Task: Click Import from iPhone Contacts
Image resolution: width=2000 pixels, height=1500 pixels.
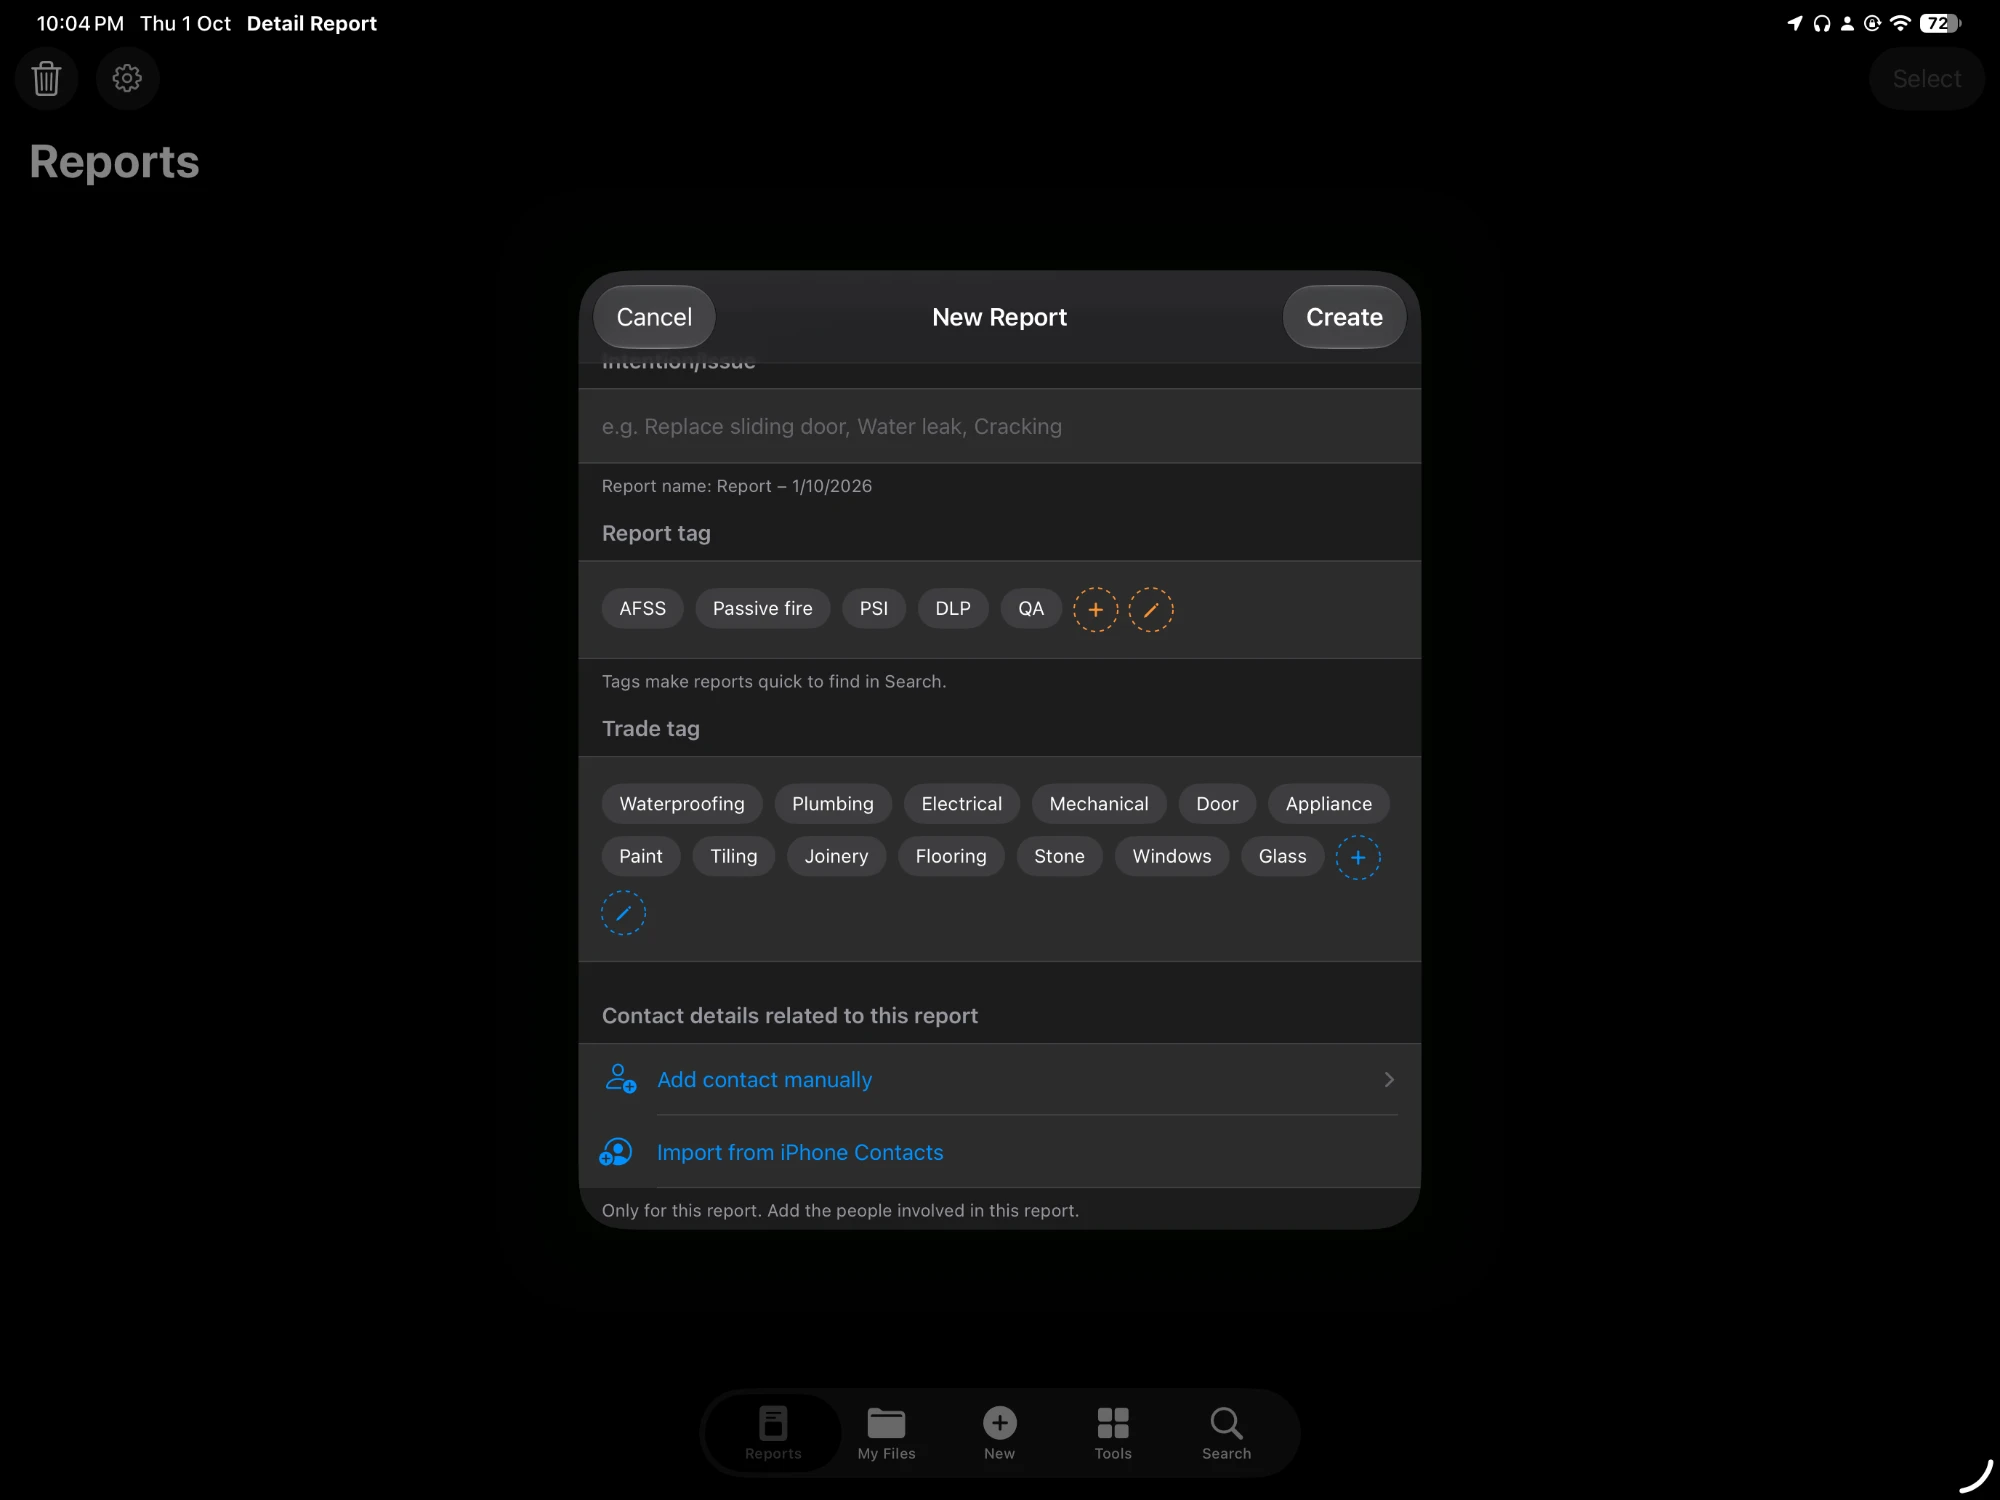Action: tap(999, 1152)
